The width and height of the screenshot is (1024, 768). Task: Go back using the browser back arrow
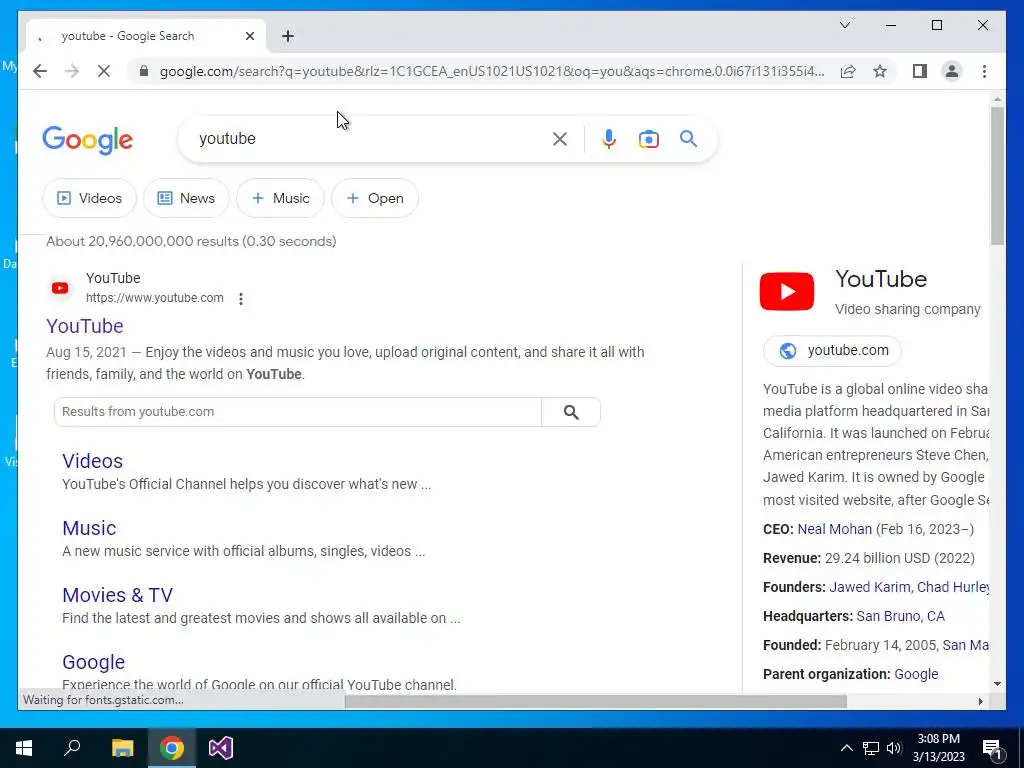[x=40, y=71]
